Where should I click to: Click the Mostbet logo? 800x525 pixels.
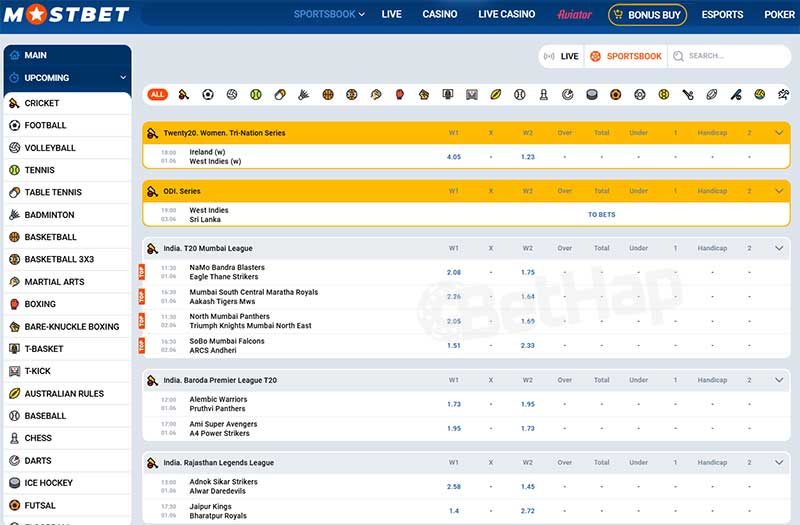(66, 14)
